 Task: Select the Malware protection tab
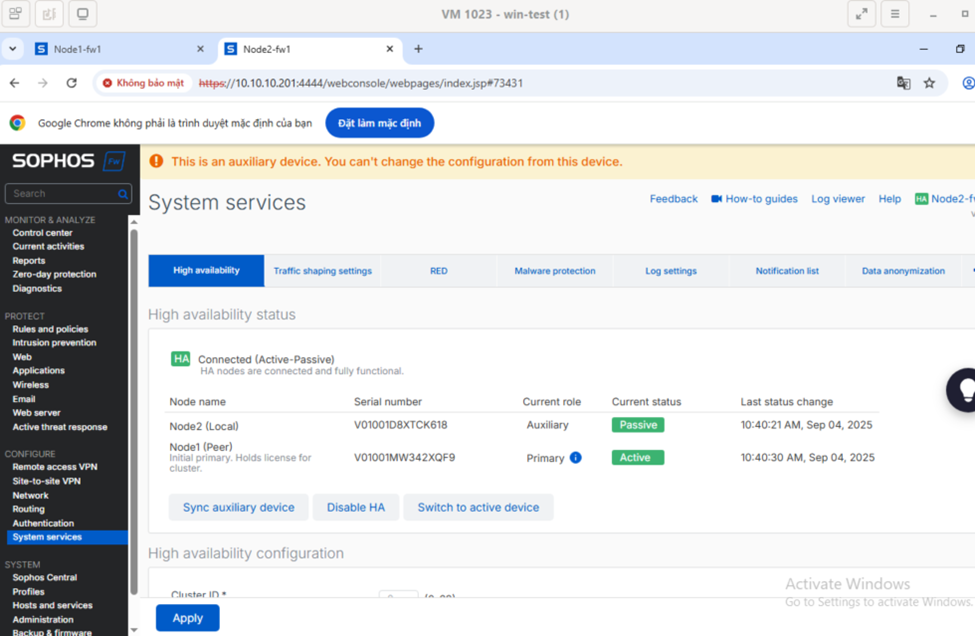554,271
